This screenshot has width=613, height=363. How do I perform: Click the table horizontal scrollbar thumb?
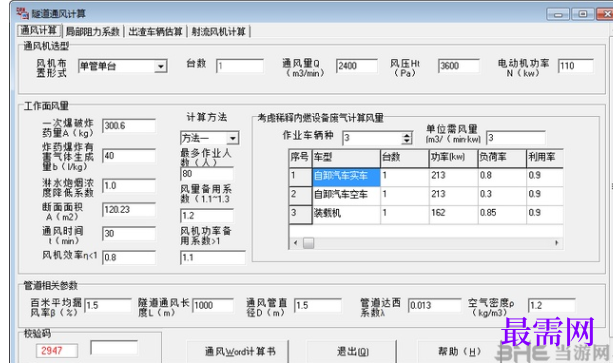(308, 243)
